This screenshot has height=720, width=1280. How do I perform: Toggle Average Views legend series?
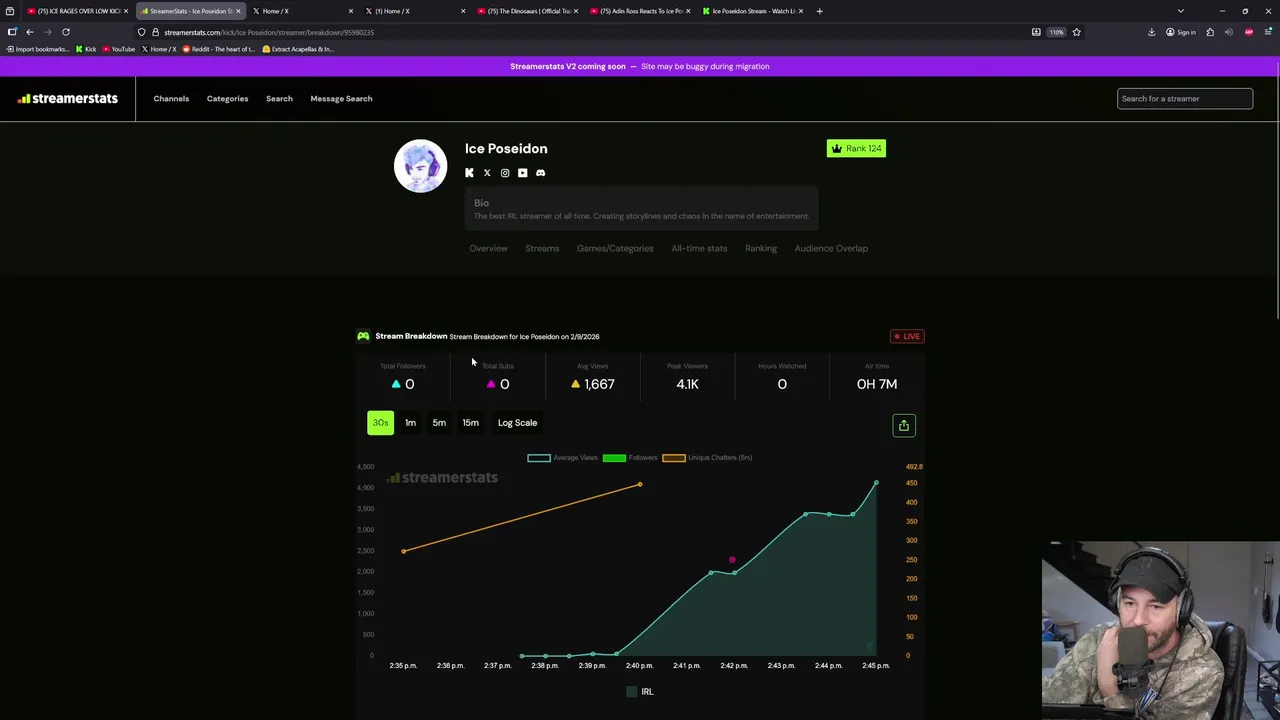(563, 458)
